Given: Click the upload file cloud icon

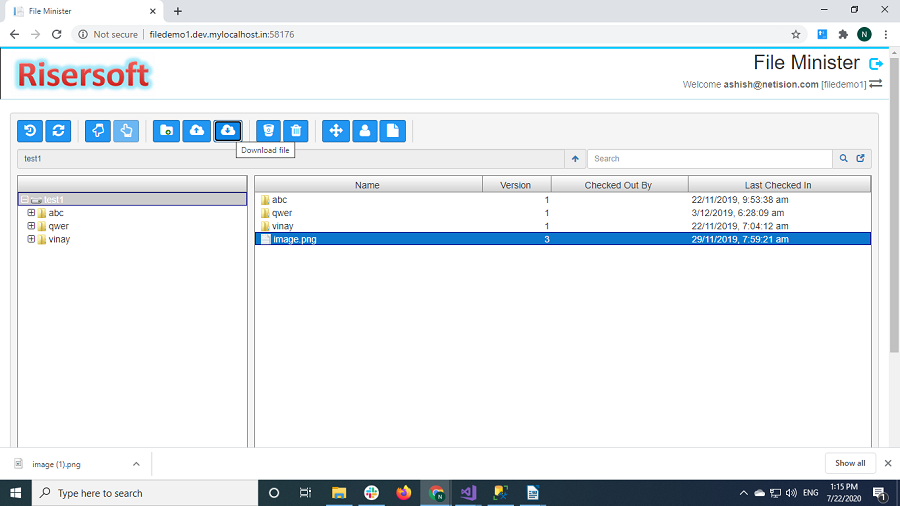Looking at the screenshot, I should tap(197, 130).
